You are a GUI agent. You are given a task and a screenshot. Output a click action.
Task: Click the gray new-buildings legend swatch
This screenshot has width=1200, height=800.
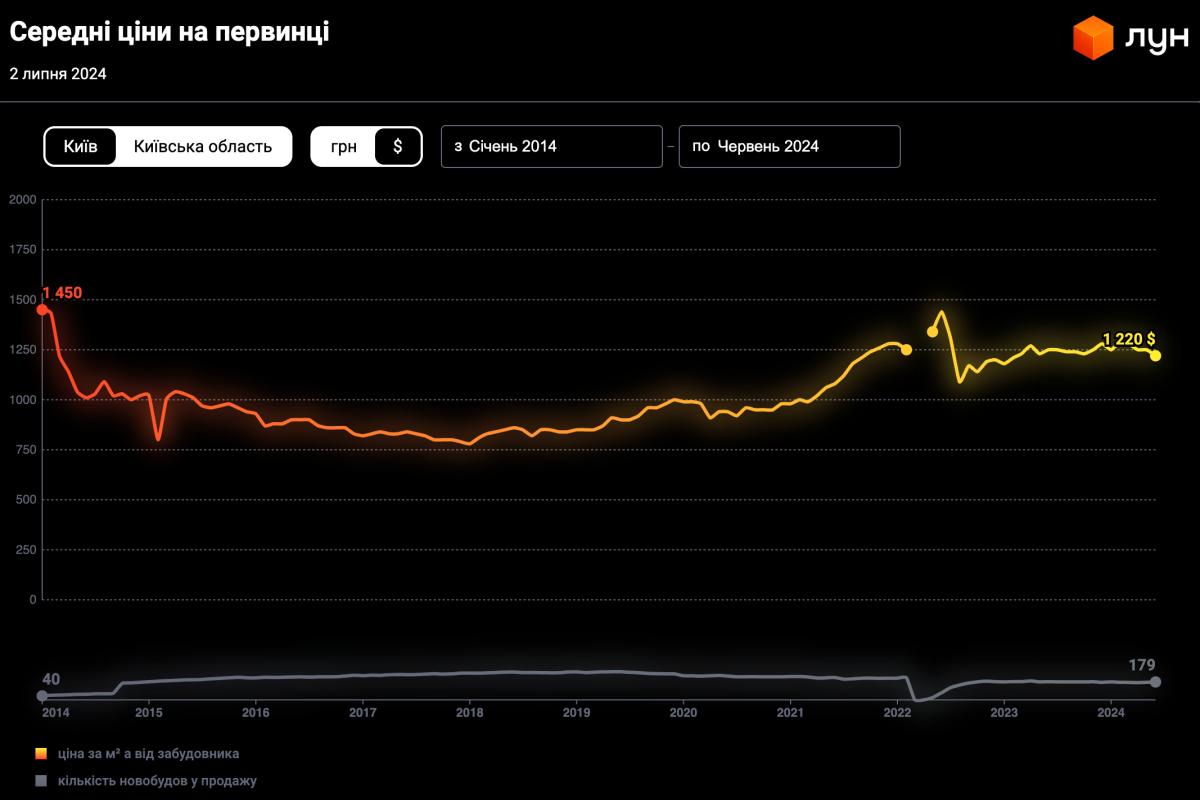coord(41,781)
